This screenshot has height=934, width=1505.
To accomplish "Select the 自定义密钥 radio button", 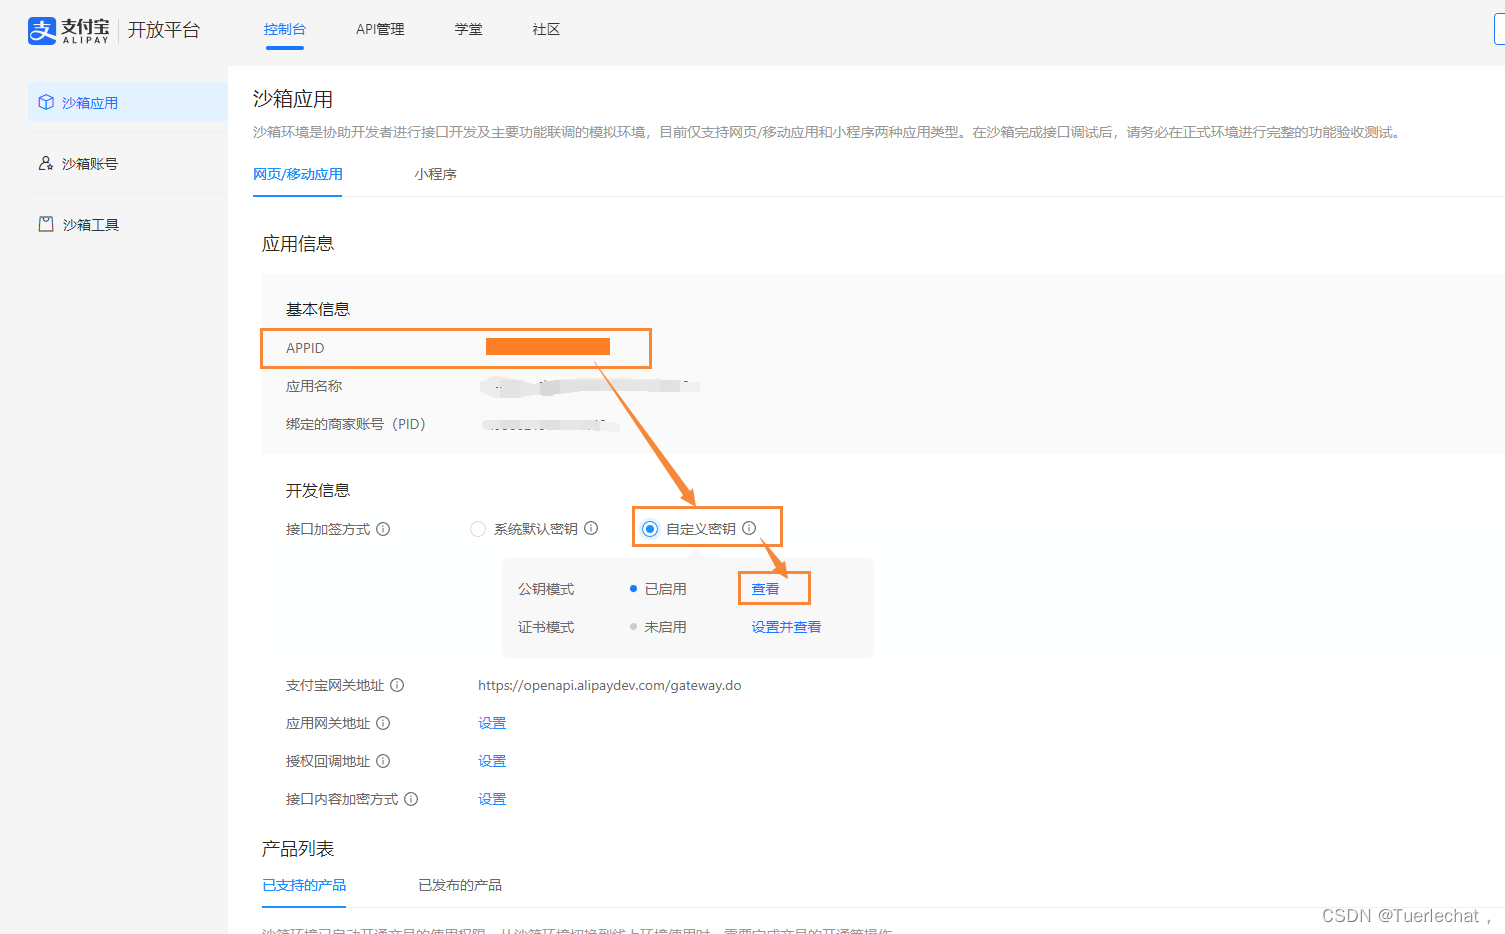I will [650, 529].
